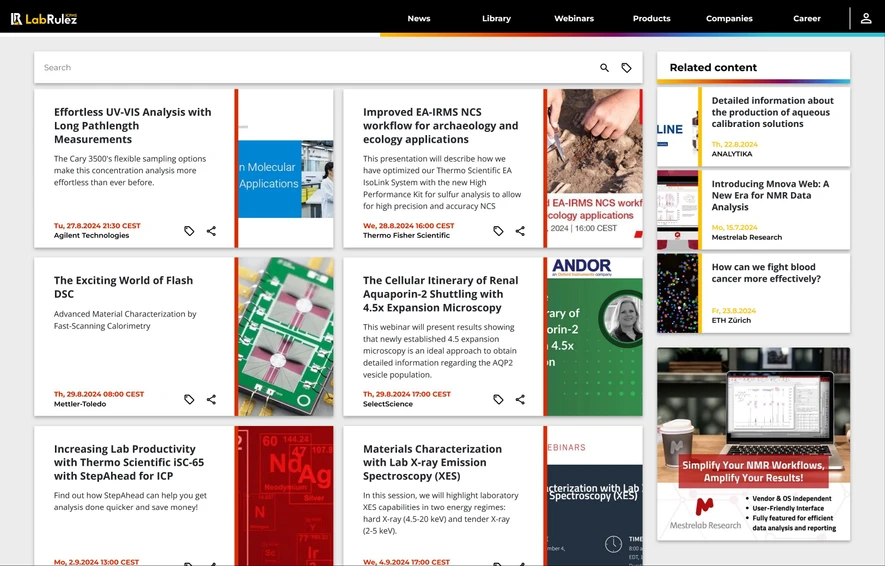
Task: Open the Products menu
Action: click(651, 19)
